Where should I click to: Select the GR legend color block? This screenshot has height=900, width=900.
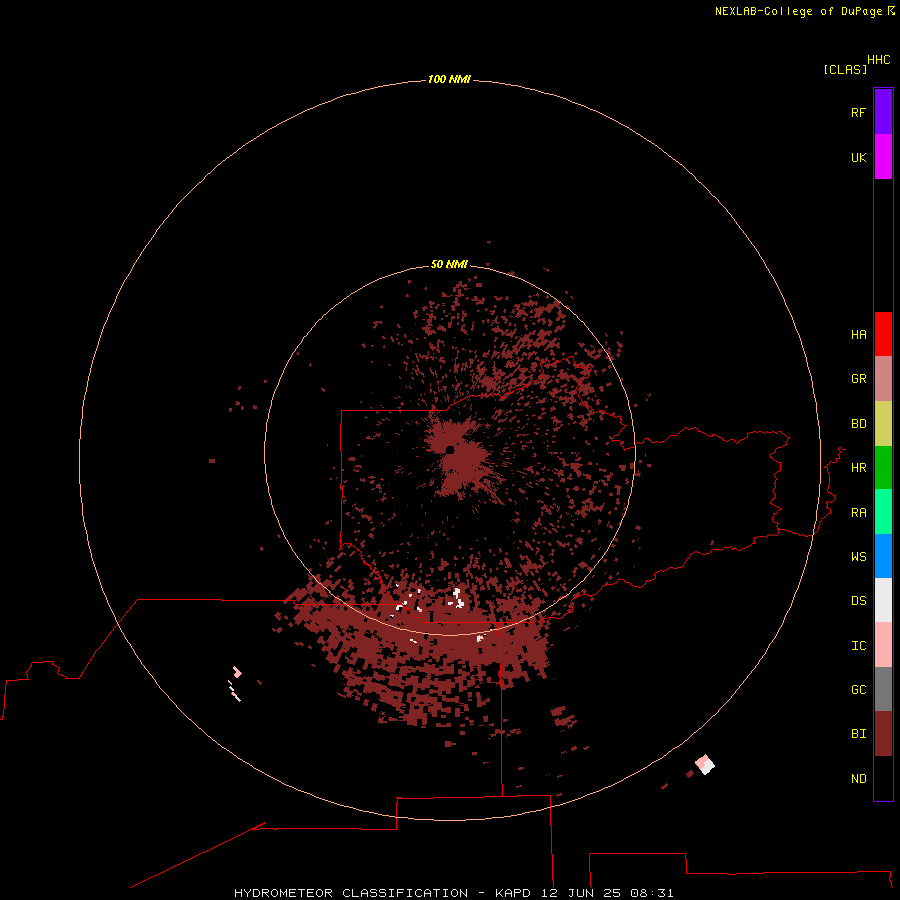point(883,379)
